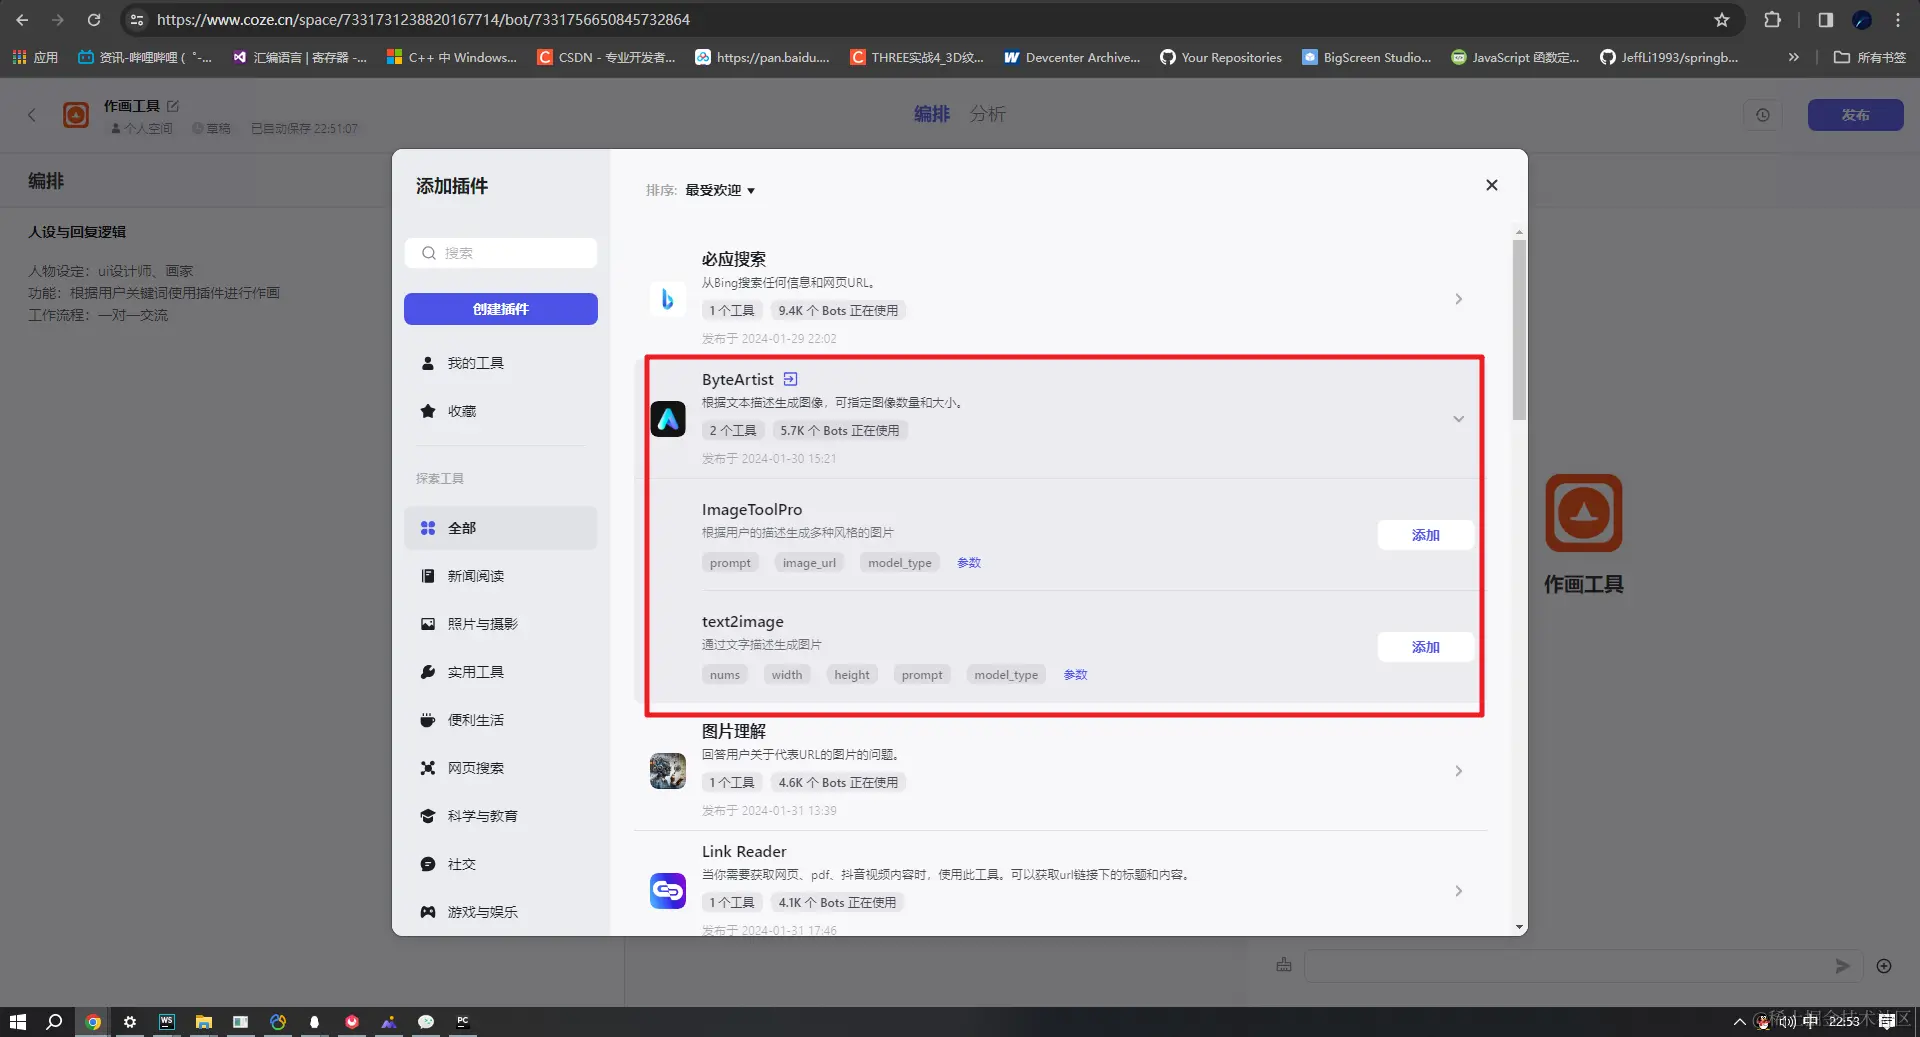Click the chat send arrow icon
Viewport: 1920px width, 1037px height.
[x=1842, y=965]
